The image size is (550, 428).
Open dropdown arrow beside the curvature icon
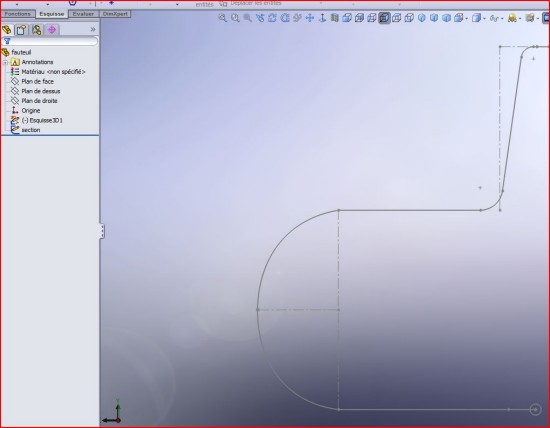502,19
